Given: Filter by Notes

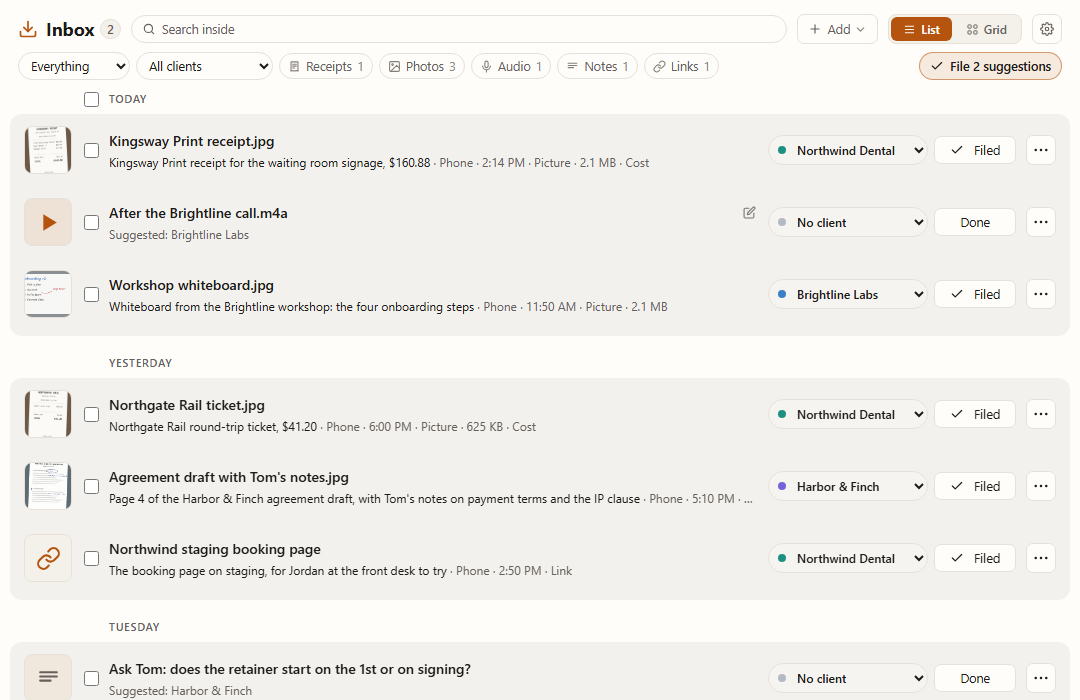Looking at the screenshot, I should [597, 66].
